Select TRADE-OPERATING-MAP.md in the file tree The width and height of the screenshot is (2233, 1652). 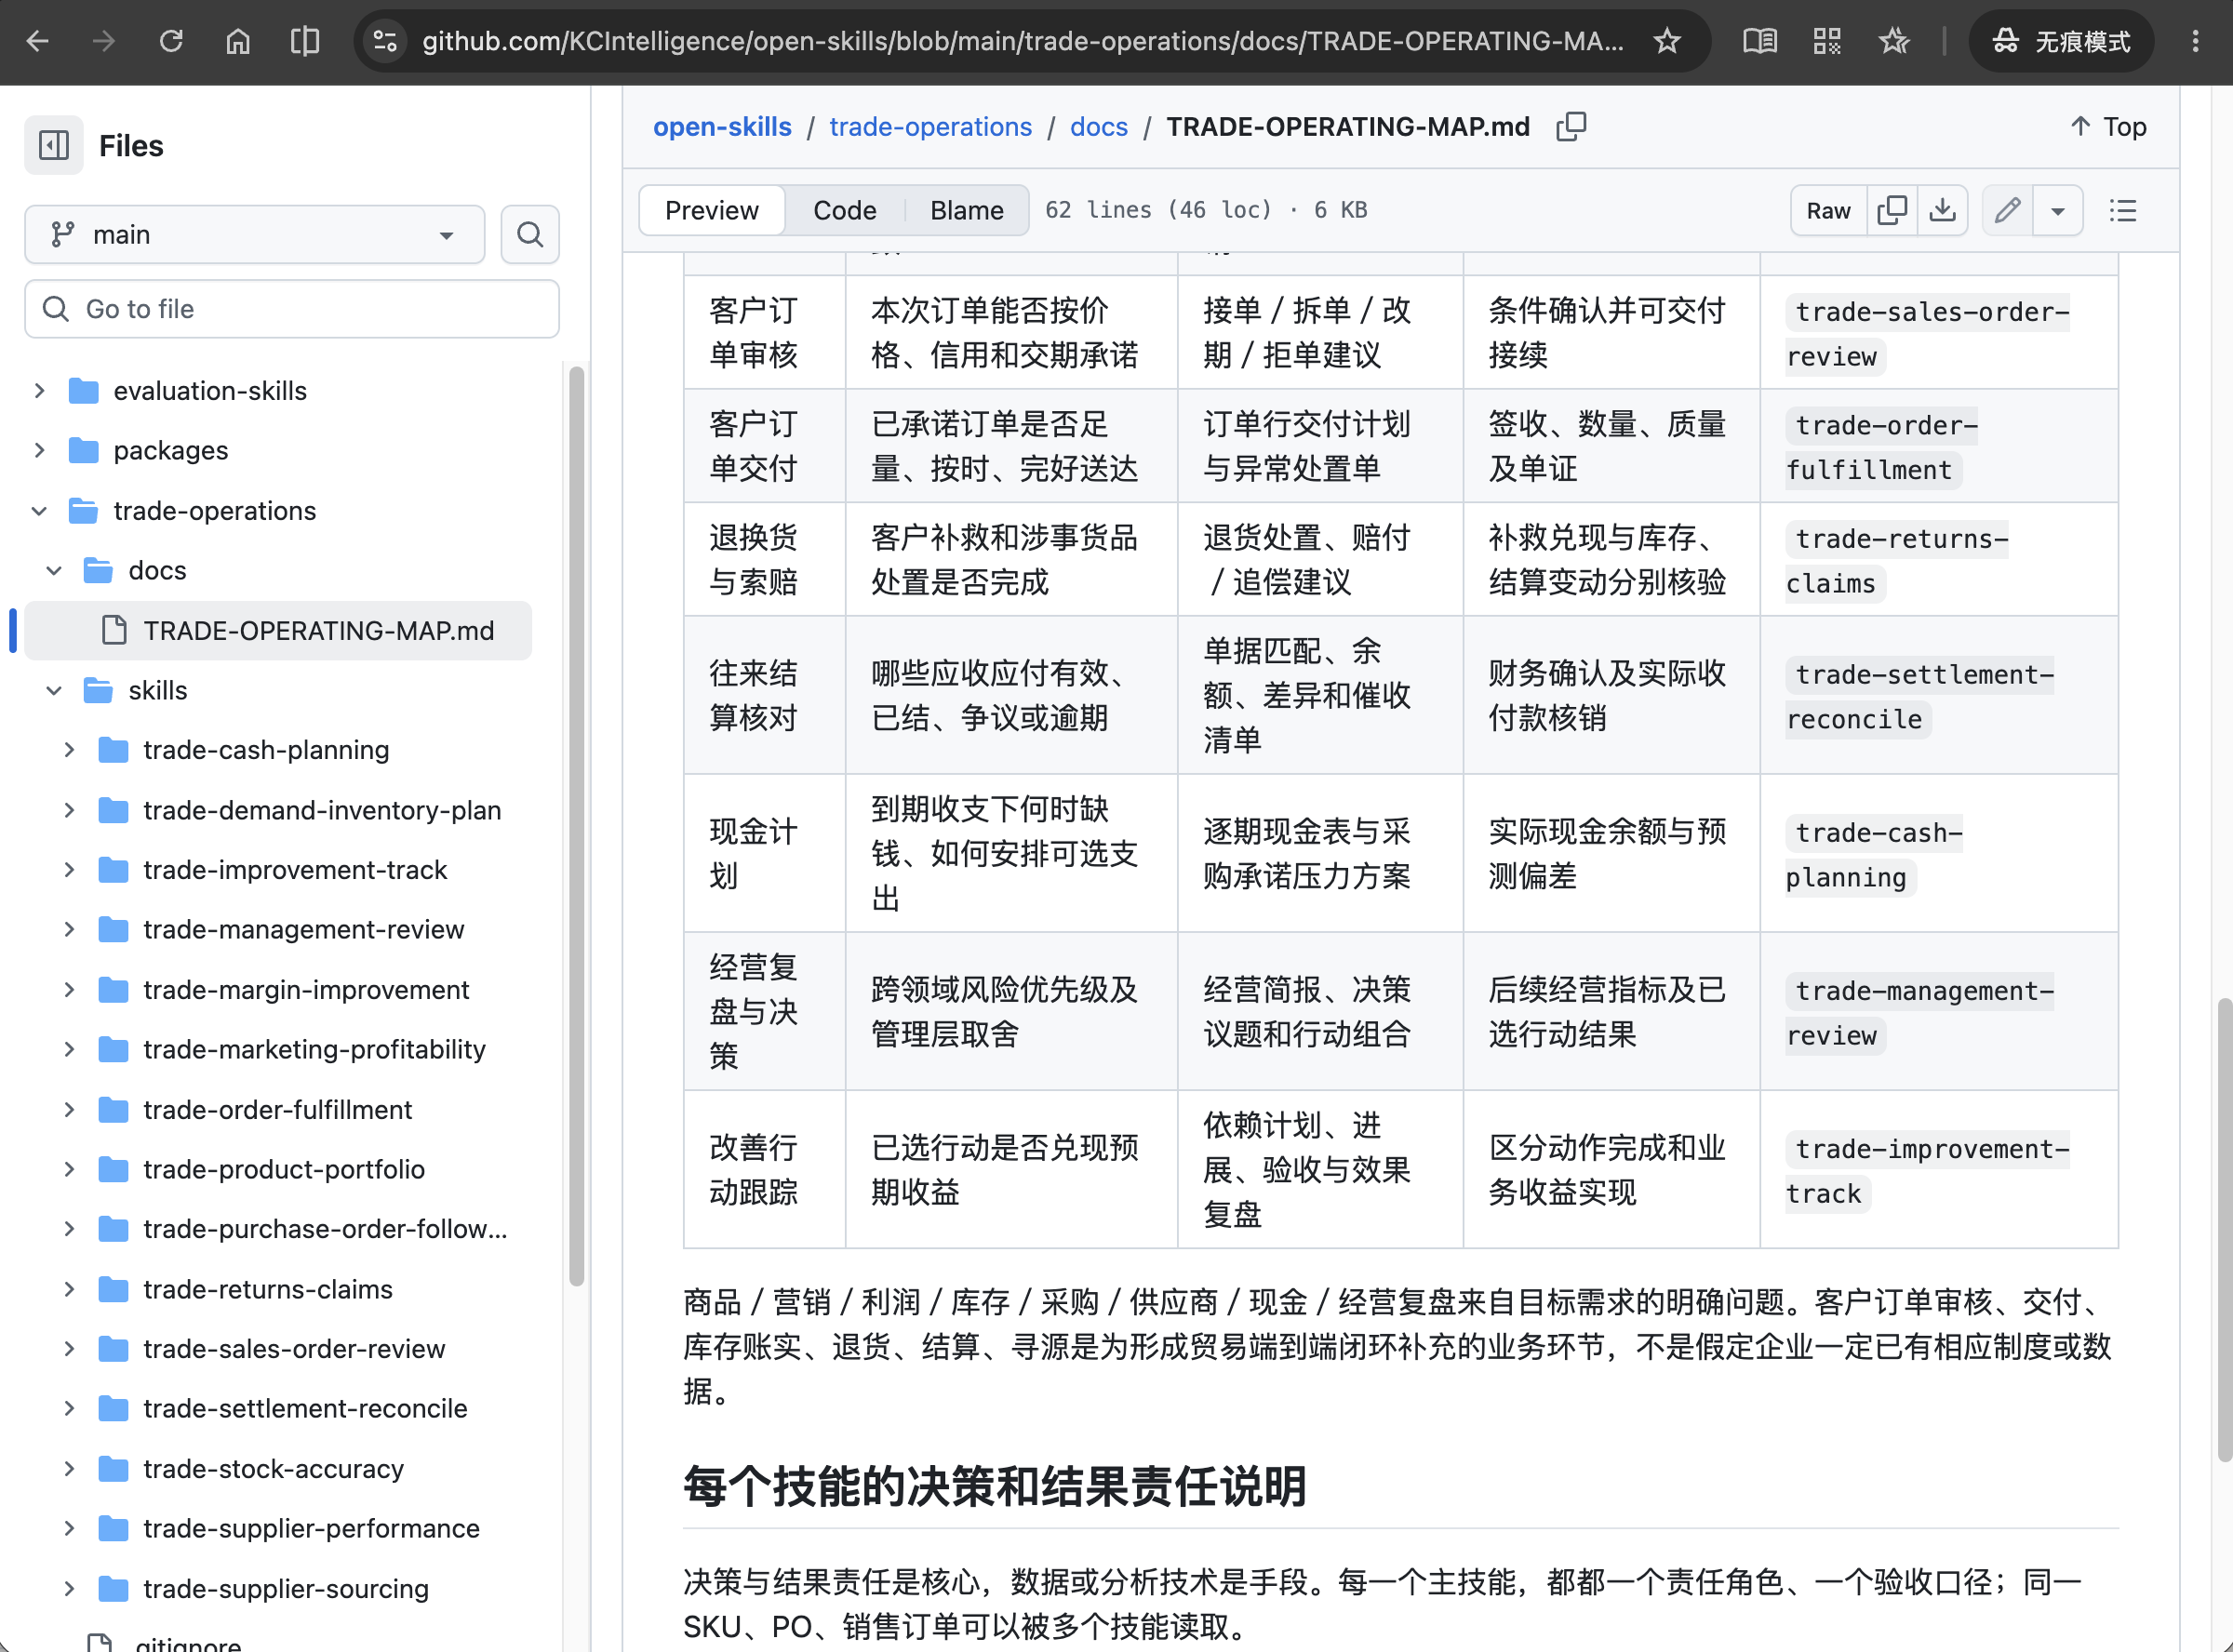(x=278, y=631)
